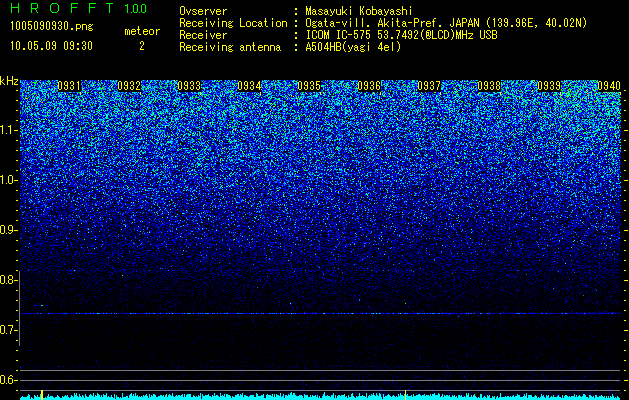The image size is (629, 400).
Task: Click the Receiver field label
Action: (203, 35)
